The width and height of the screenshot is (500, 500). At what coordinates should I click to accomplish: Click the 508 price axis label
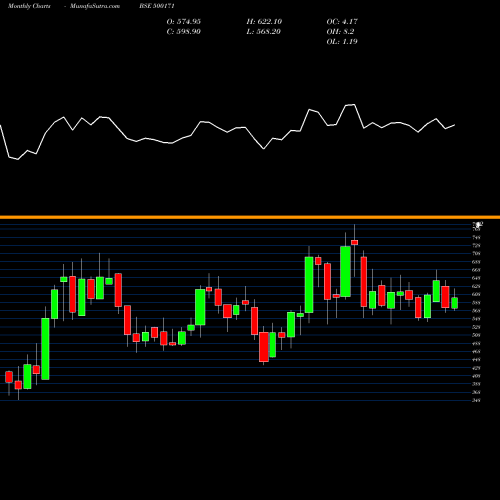(x=476, y=335)
